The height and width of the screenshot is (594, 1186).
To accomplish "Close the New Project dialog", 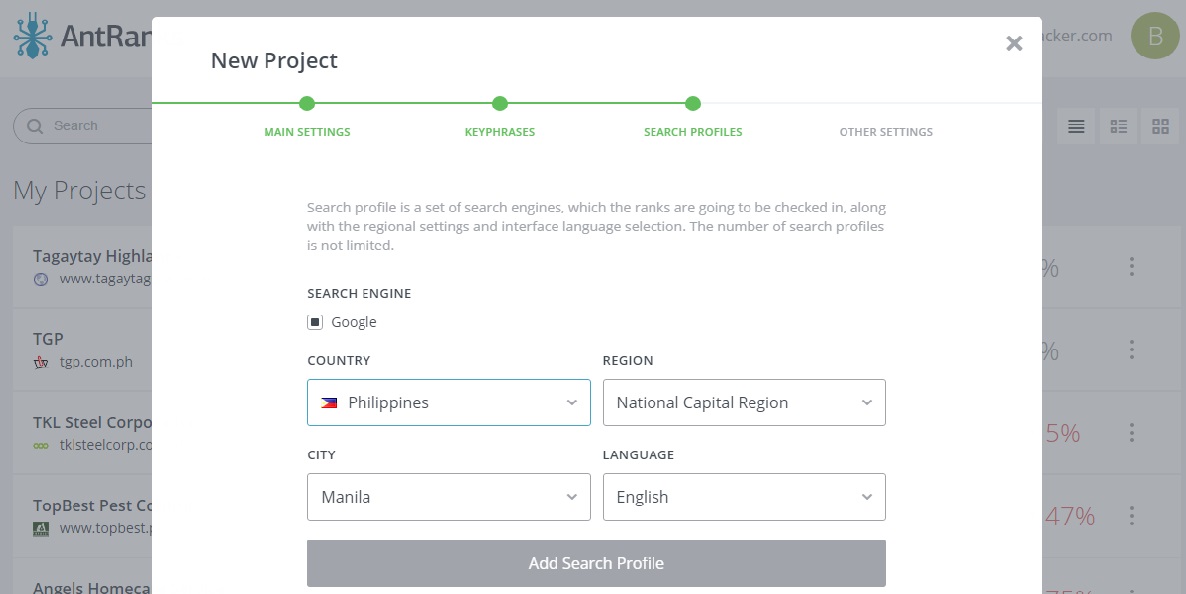I will (x=1014, y=43).
